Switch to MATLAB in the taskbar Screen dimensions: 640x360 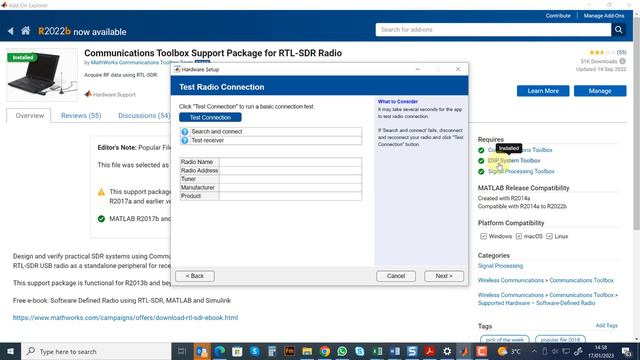[x=464, y=351]
